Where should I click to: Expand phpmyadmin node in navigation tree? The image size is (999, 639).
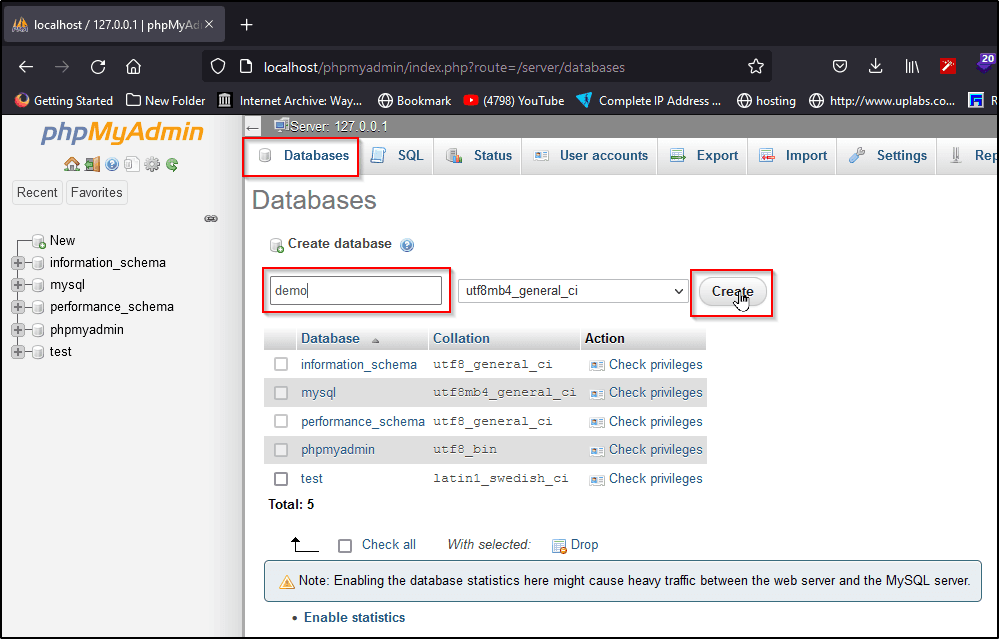[x=18, y=329]
